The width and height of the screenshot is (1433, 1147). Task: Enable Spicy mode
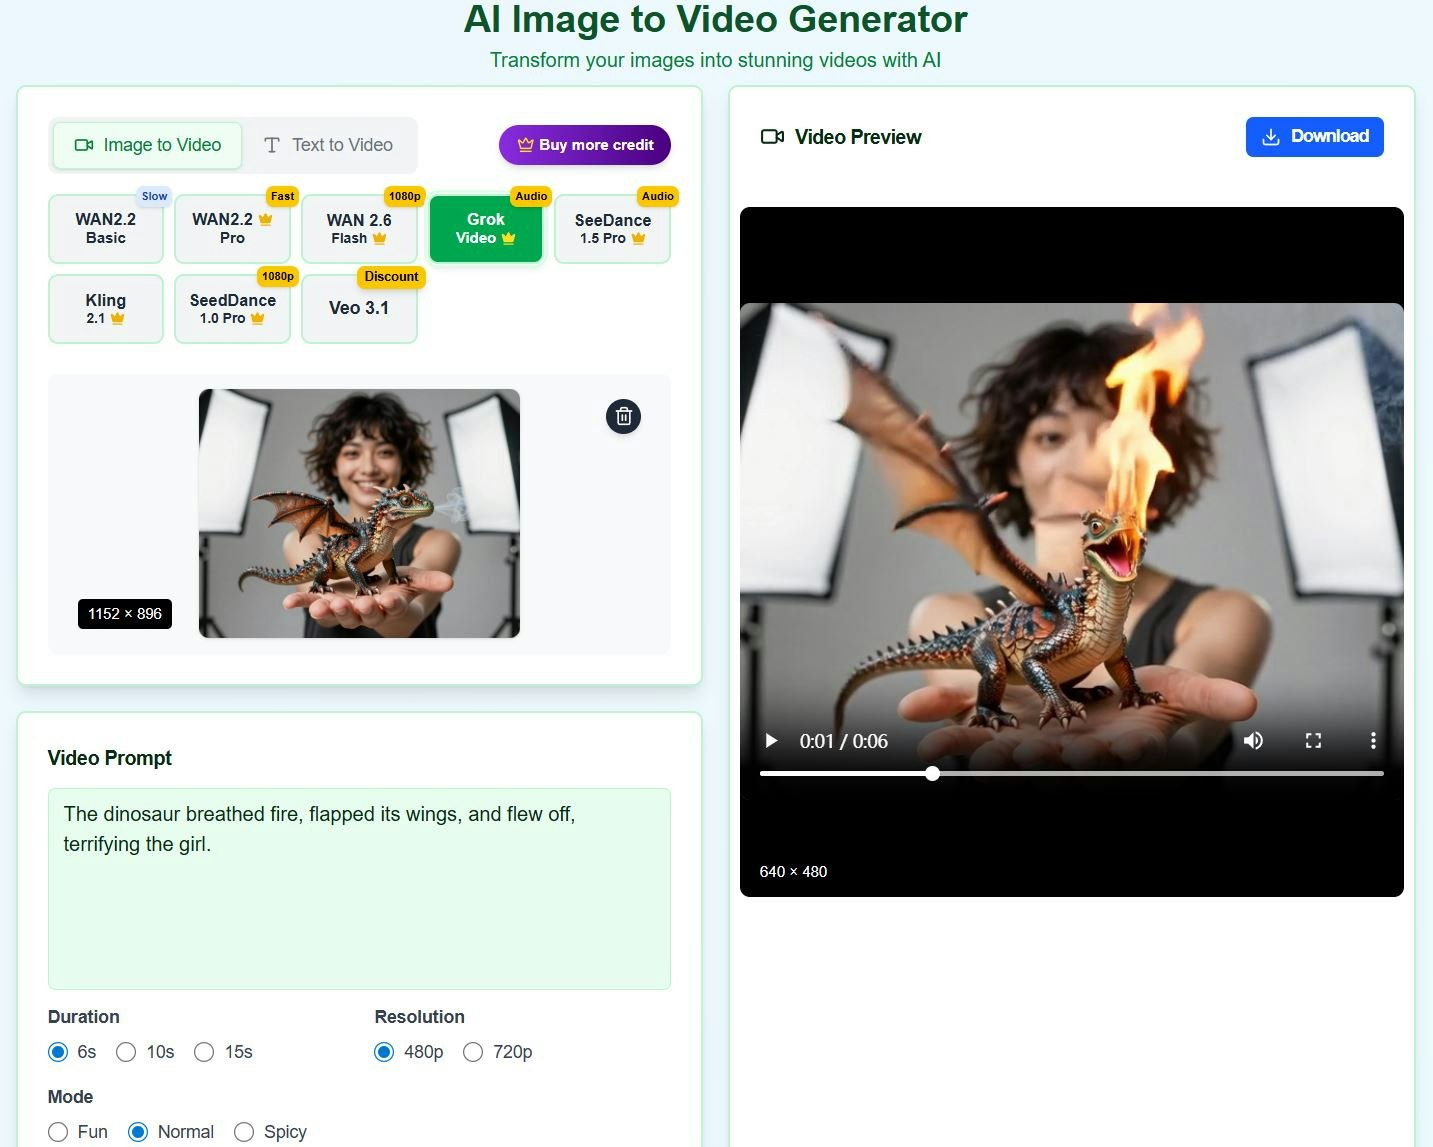pos(244,1131)
